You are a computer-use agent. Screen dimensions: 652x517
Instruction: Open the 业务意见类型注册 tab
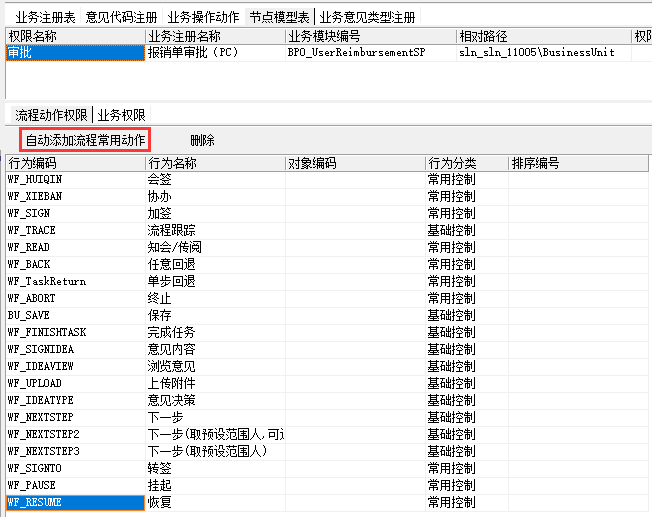(367, 17)
